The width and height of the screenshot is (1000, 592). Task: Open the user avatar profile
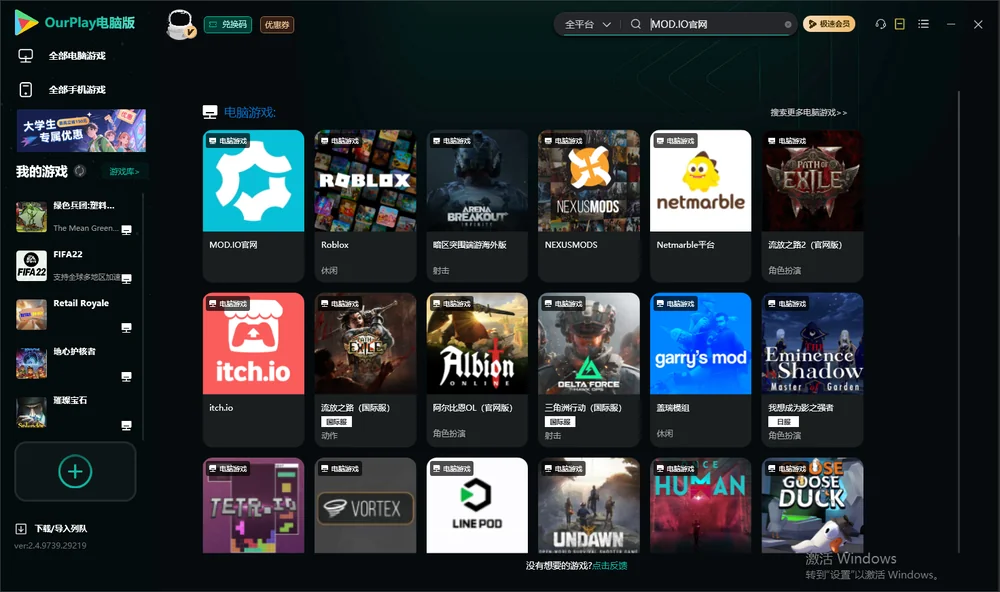pyautogui.click(x=180, y=24)
